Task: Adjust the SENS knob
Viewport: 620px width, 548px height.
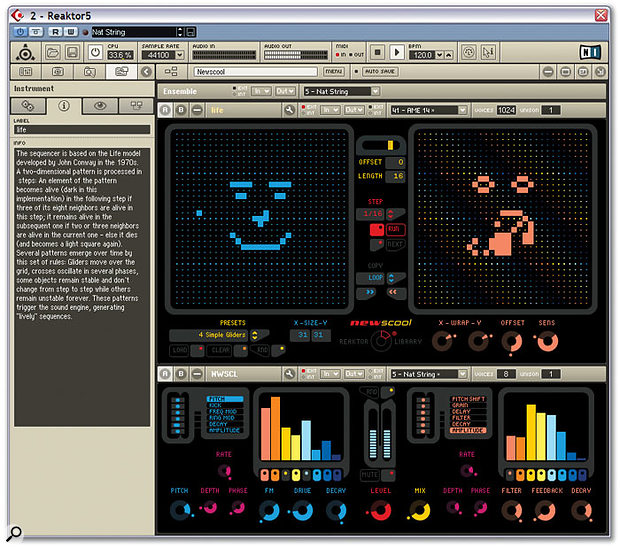Action: point(548,341)
